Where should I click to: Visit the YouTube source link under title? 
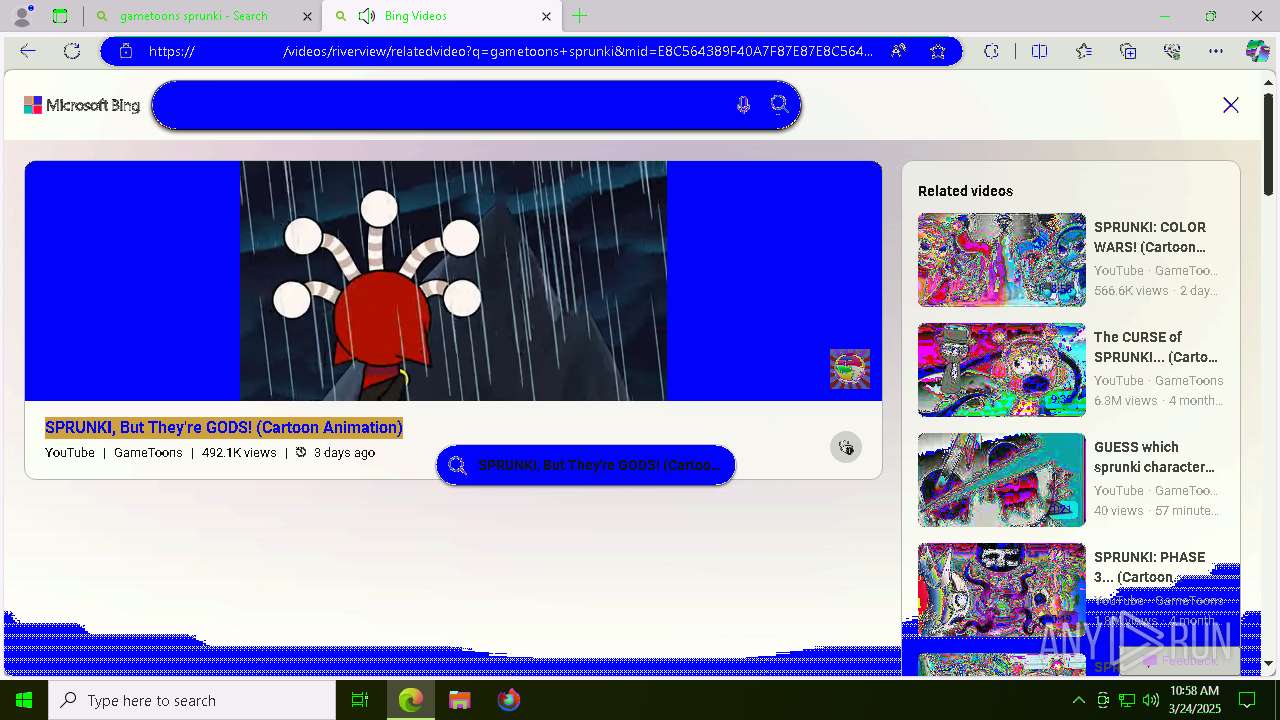pos(70,453)
